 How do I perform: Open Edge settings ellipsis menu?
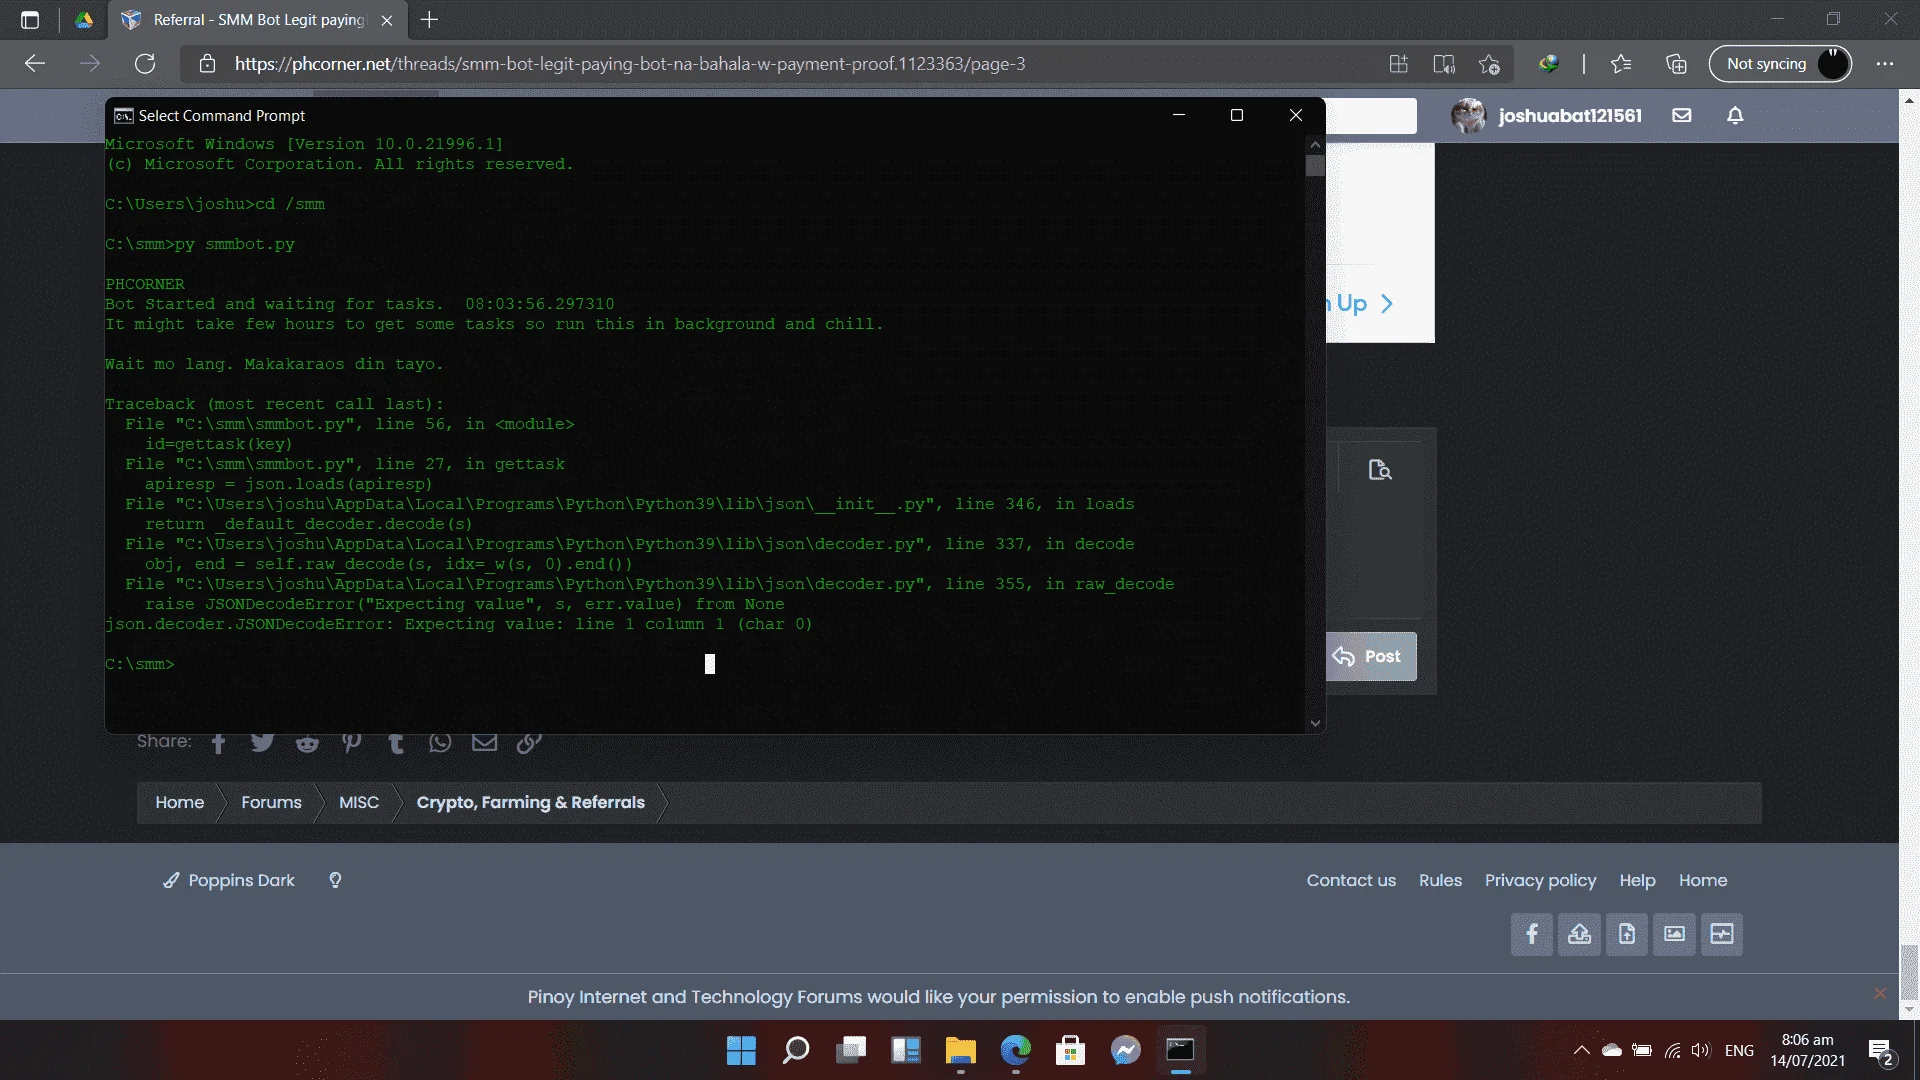(1885, 64)
